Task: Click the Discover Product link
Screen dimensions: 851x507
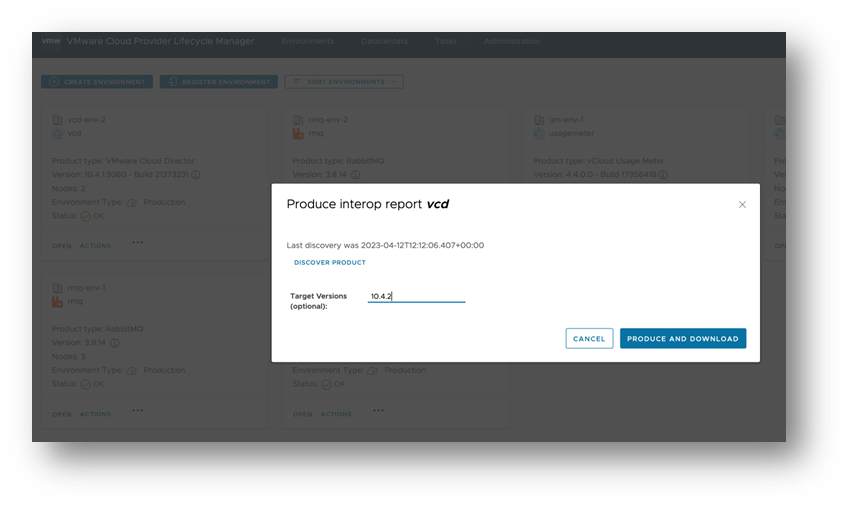Action: pyautogui.click(x=330, y=263)
